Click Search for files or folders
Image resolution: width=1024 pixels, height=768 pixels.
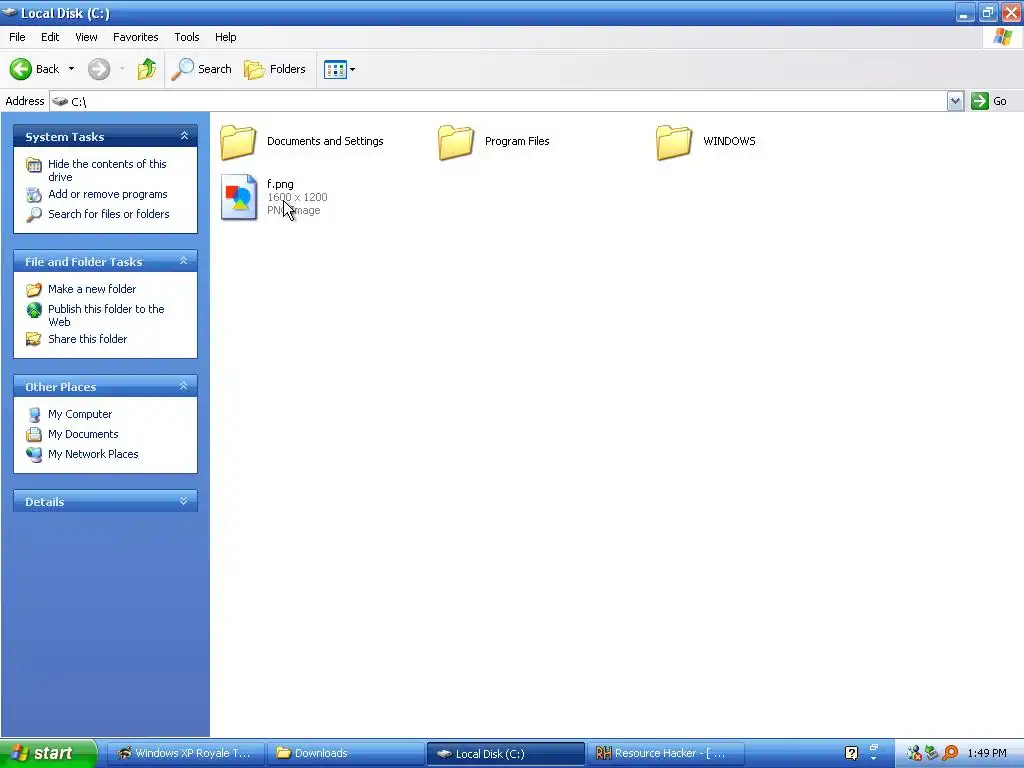[x=108, y=214]
